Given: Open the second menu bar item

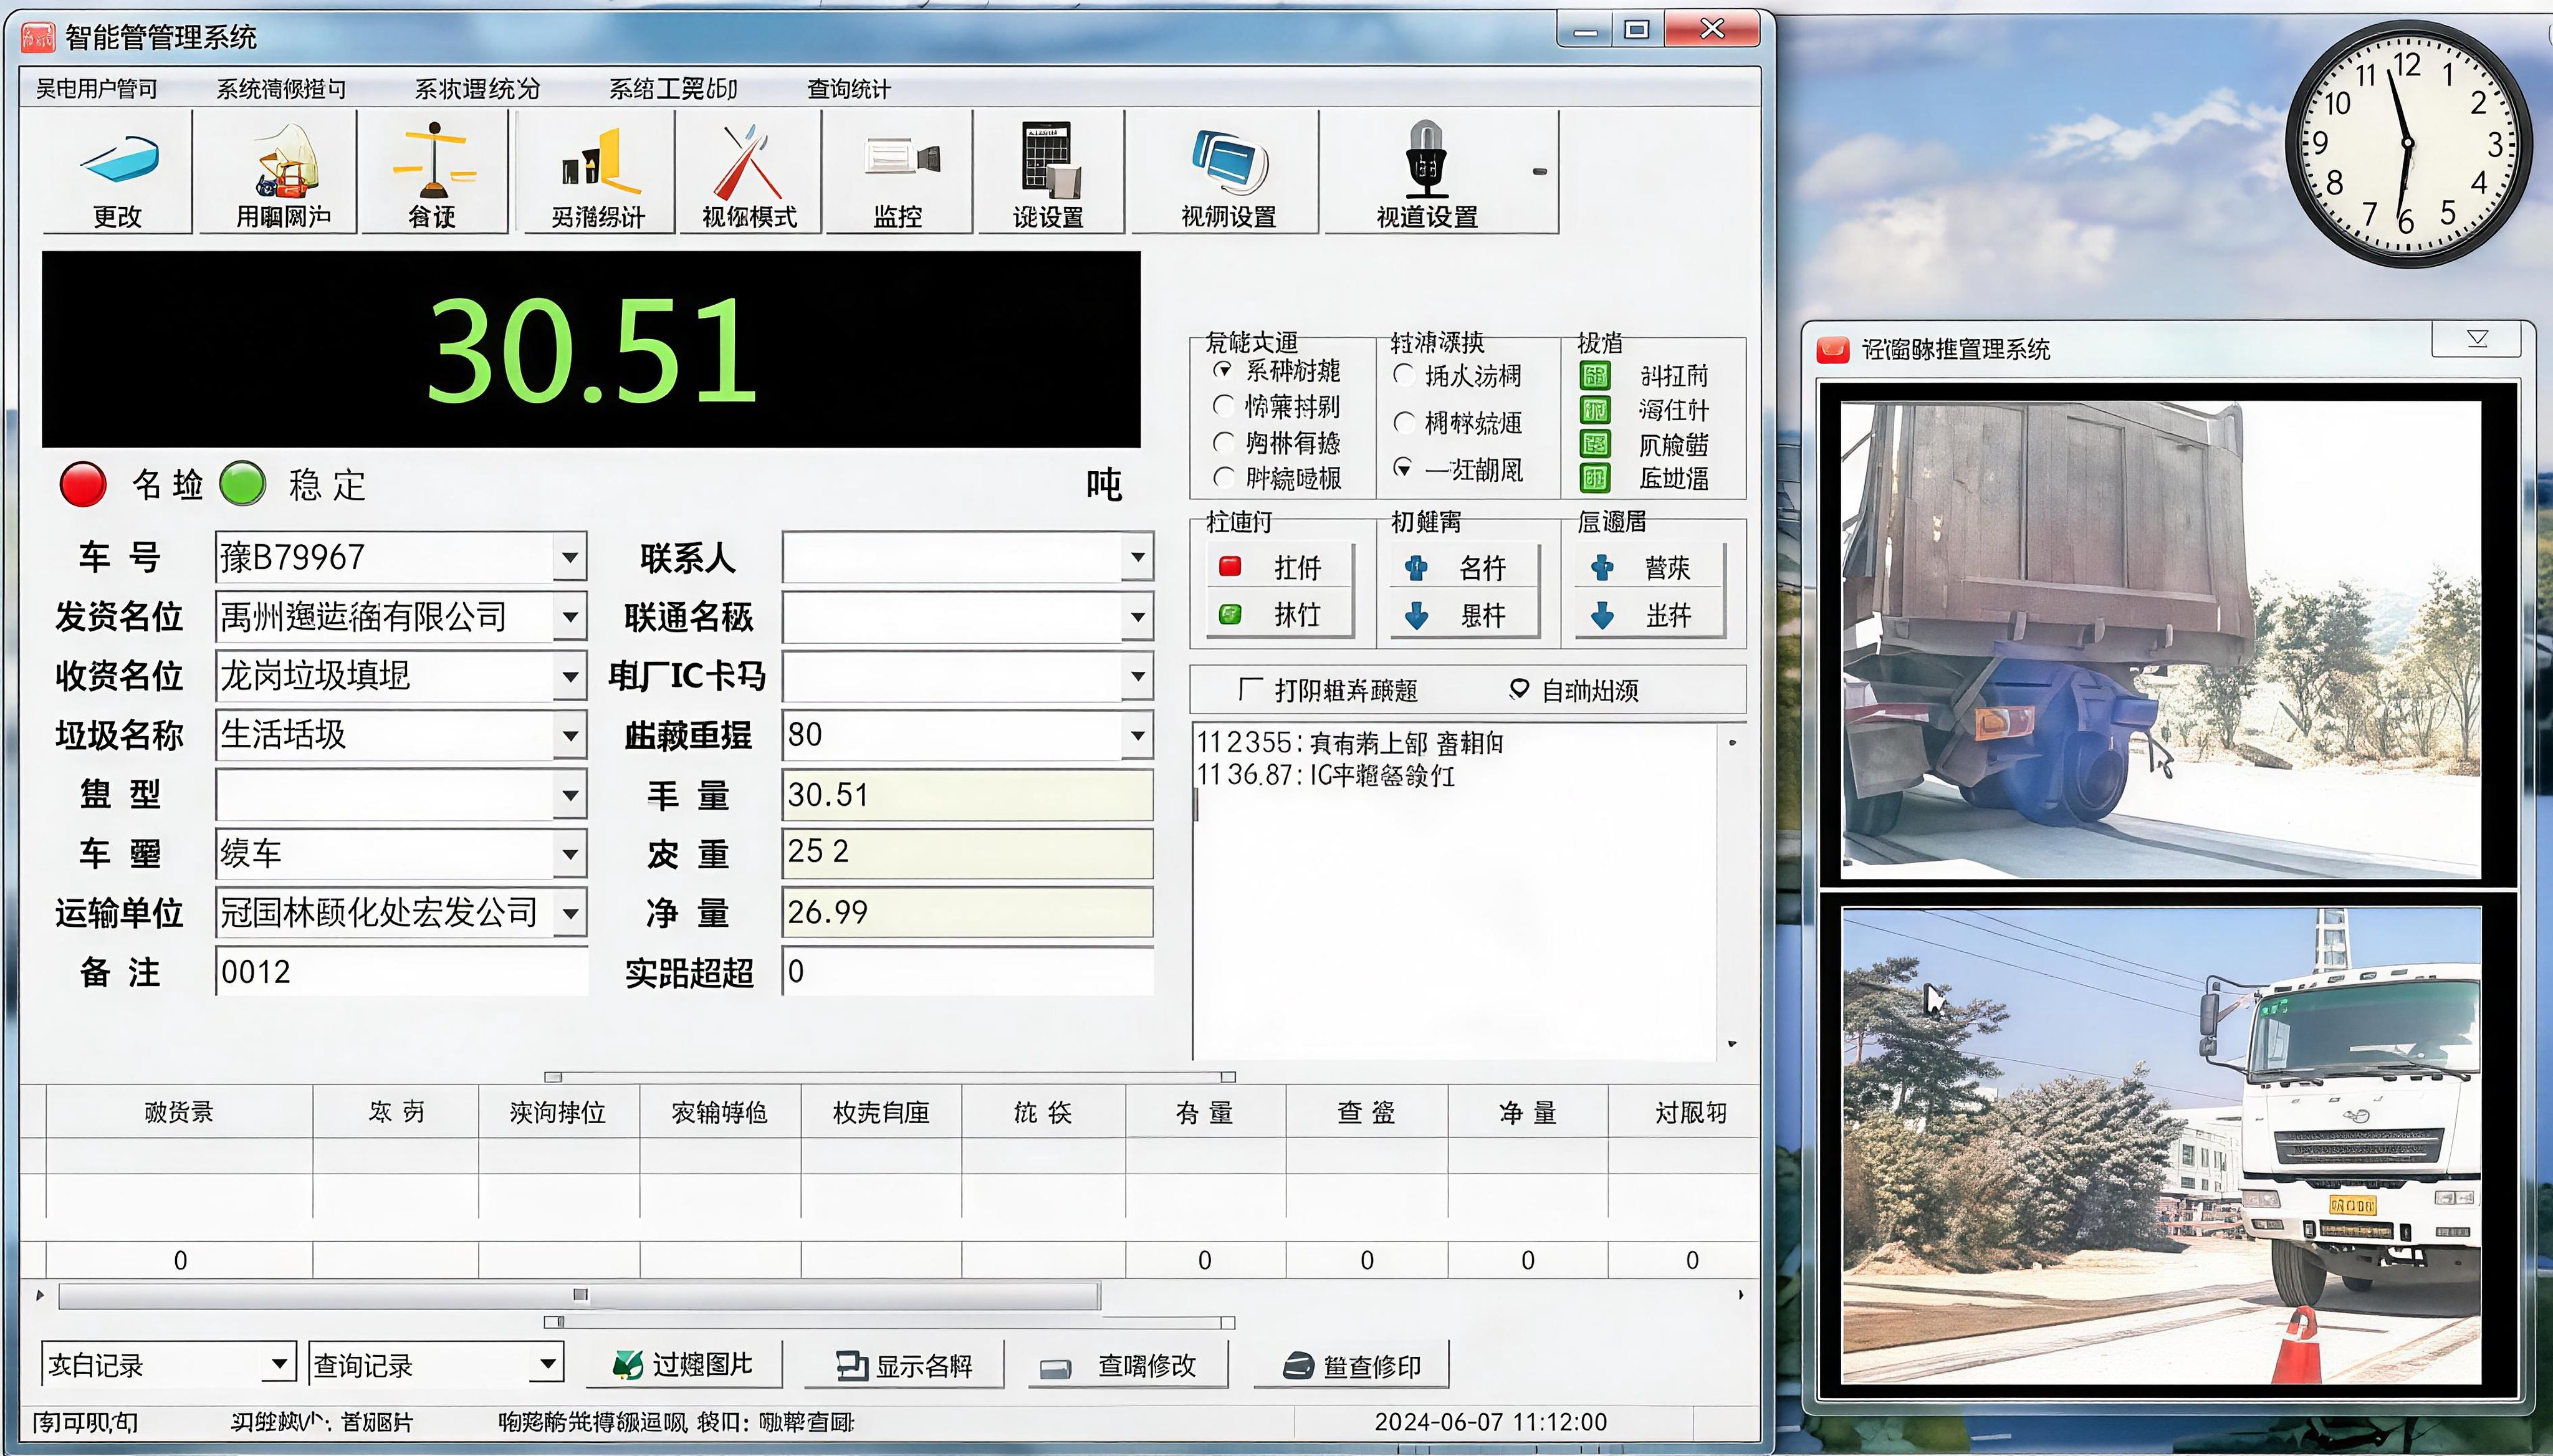Looking at the screenshot, I should pos(281,89).
